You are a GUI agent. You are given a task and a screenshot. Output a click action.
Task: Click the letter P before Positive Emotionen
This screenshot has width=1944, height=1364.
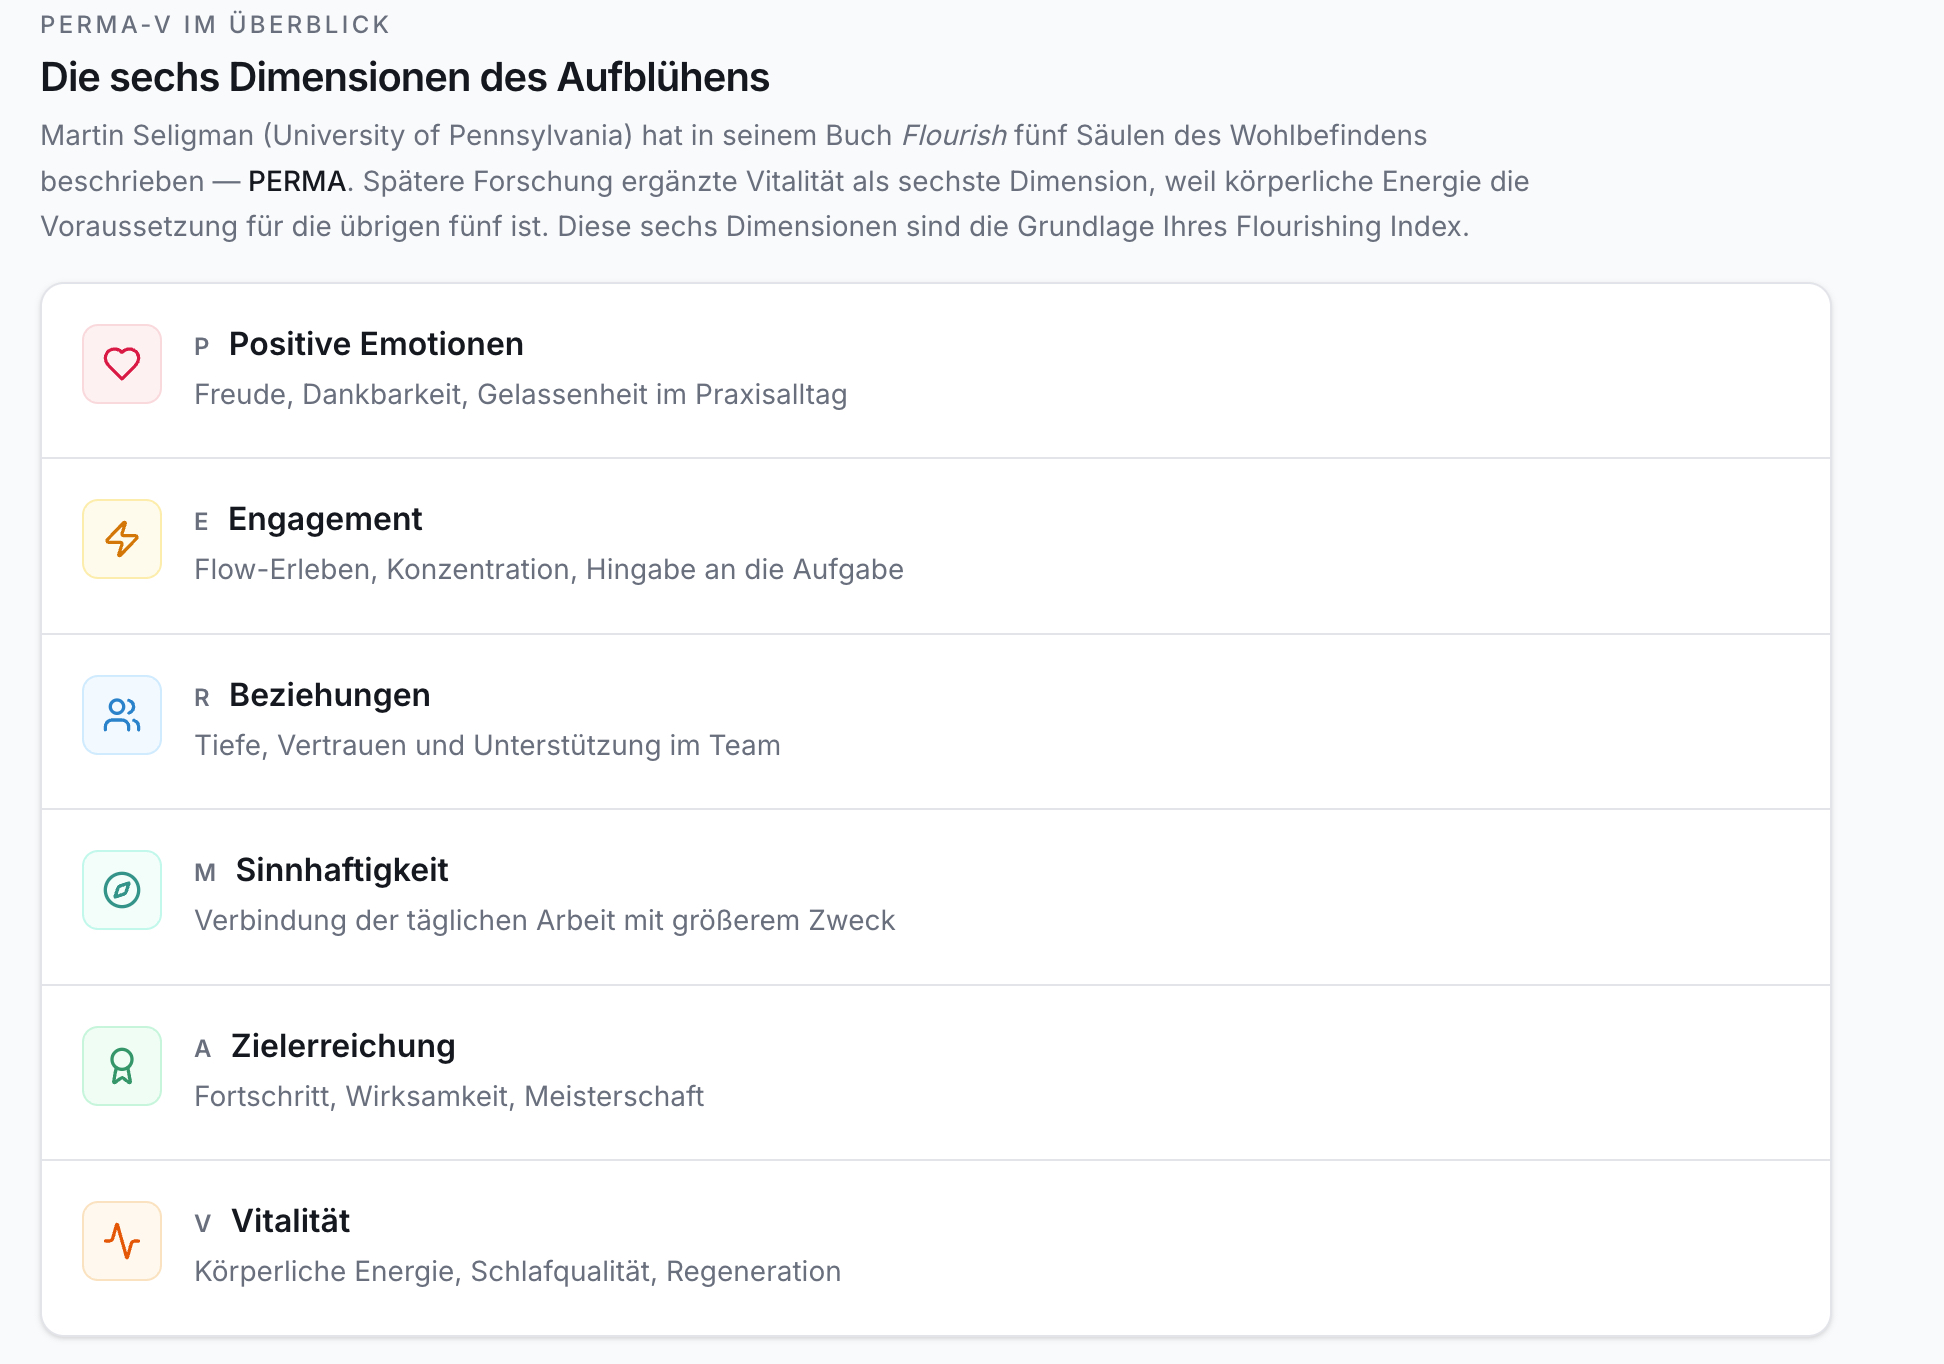[x=202, y=346]
